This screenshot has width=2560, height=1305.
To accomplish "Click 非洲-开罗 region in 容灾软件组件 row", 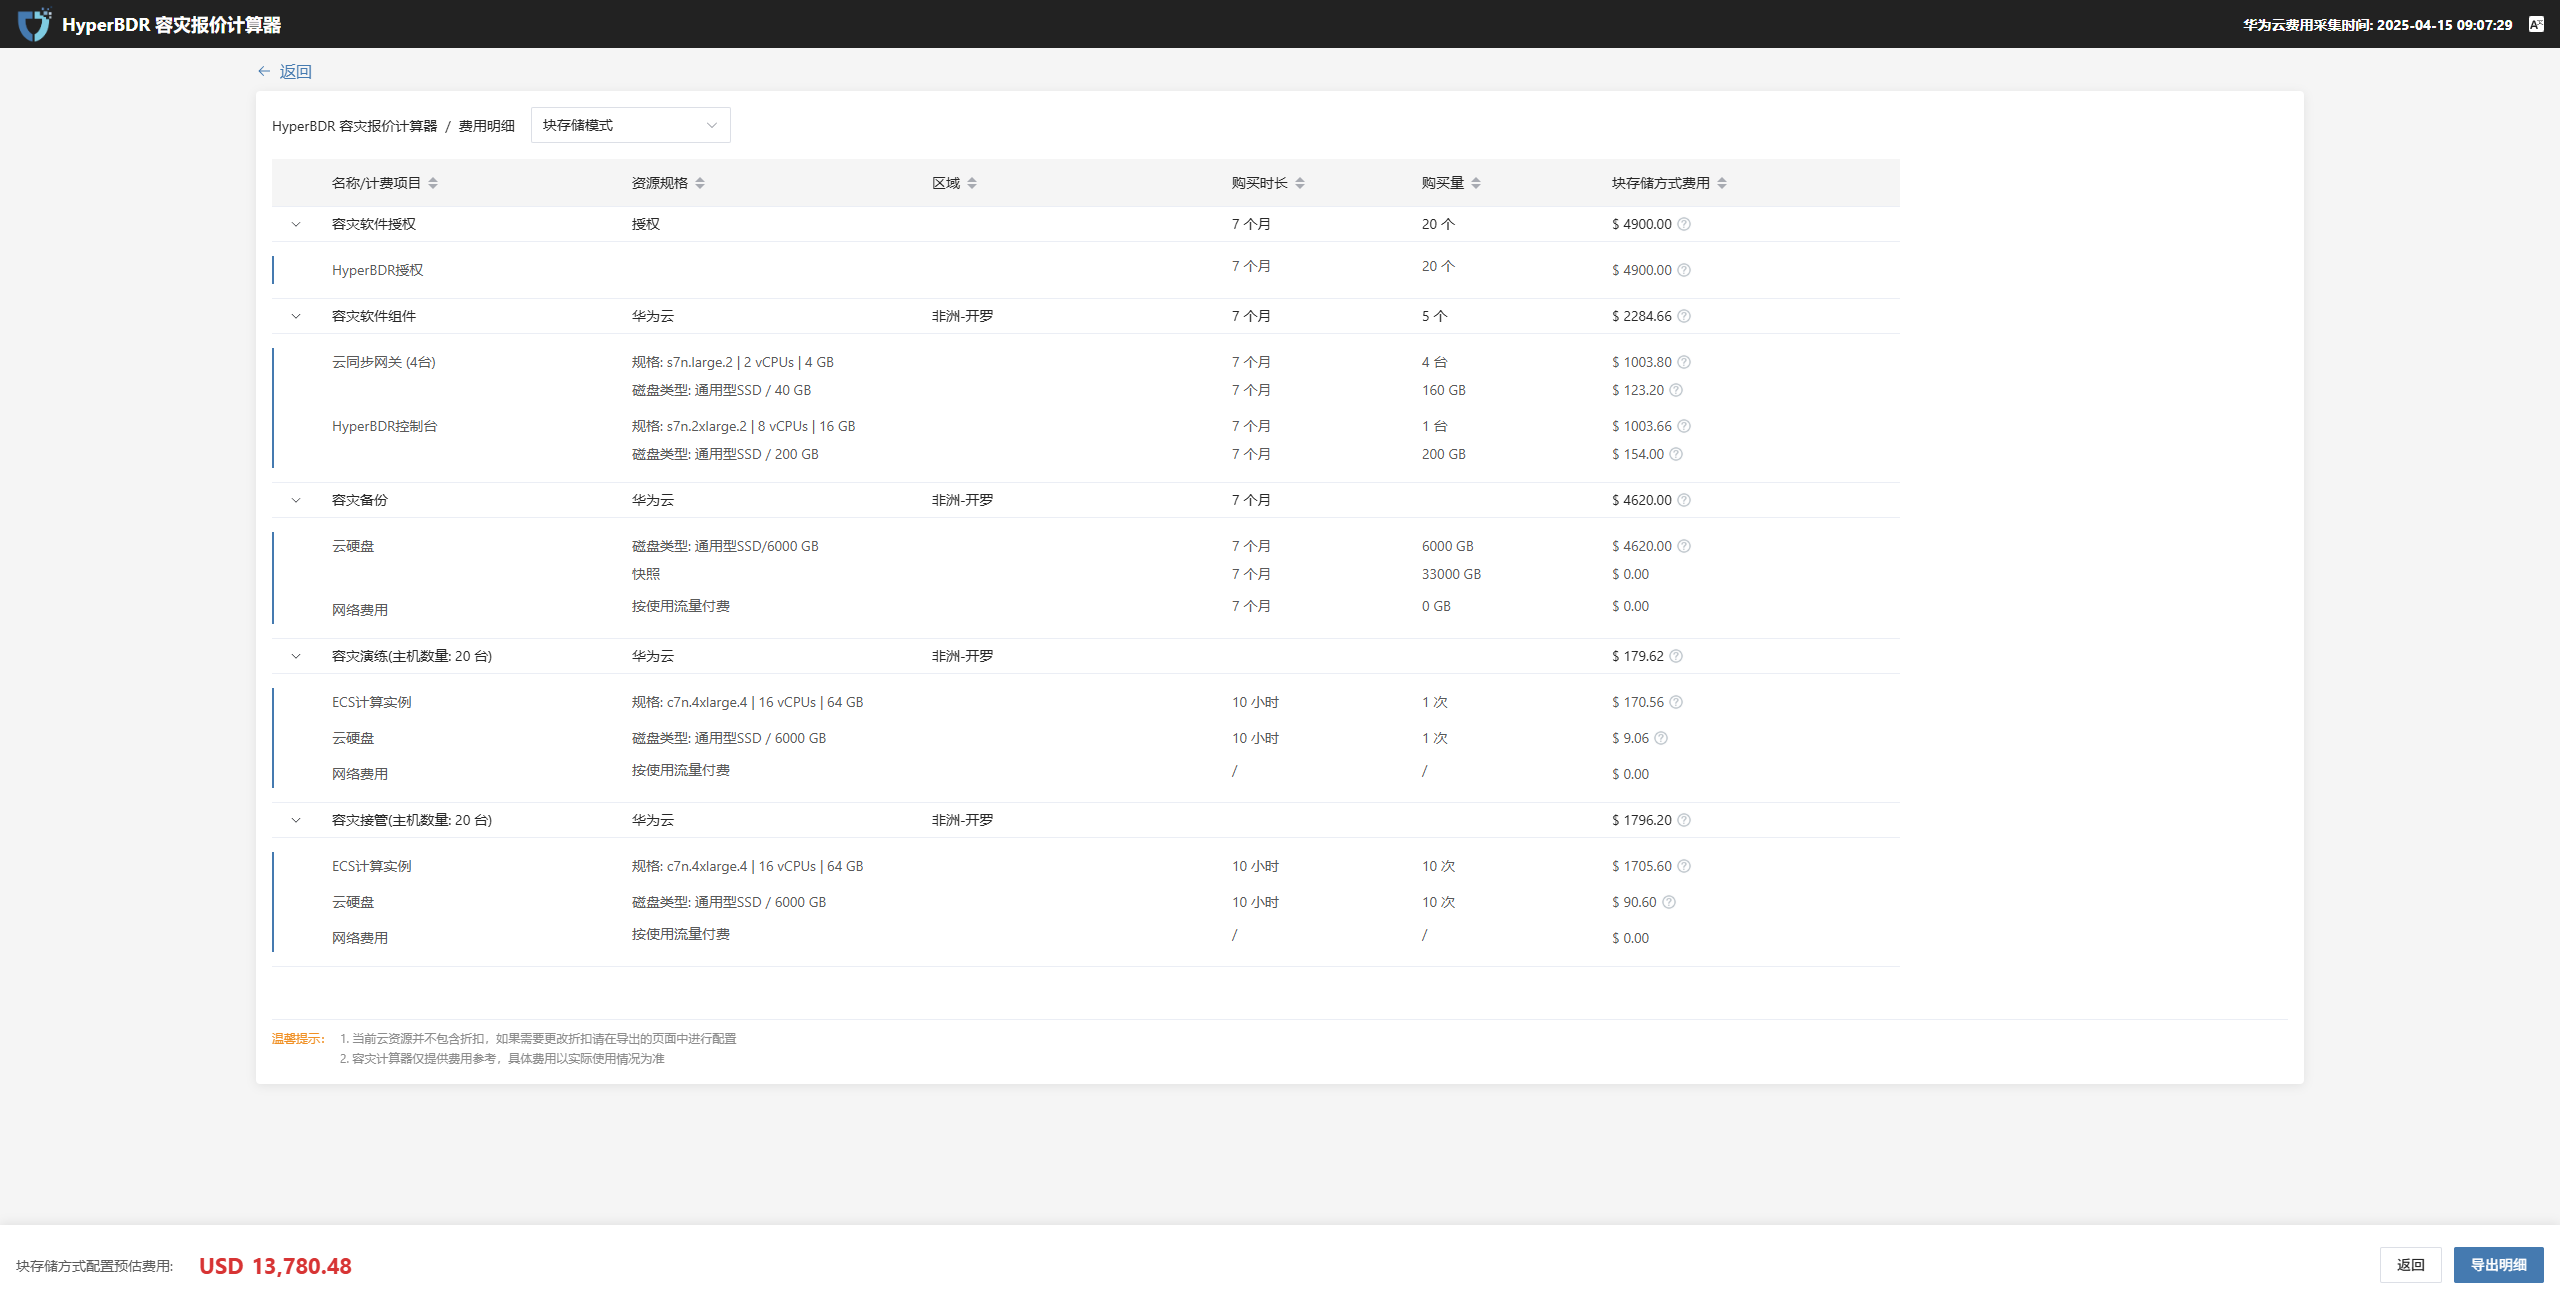I will click(963, 316).
